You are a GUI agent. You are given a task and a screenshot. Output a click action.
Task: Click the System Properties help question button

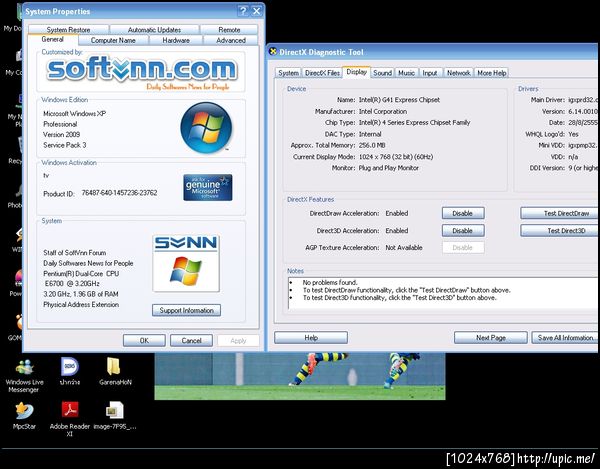(x=243, y=11)
